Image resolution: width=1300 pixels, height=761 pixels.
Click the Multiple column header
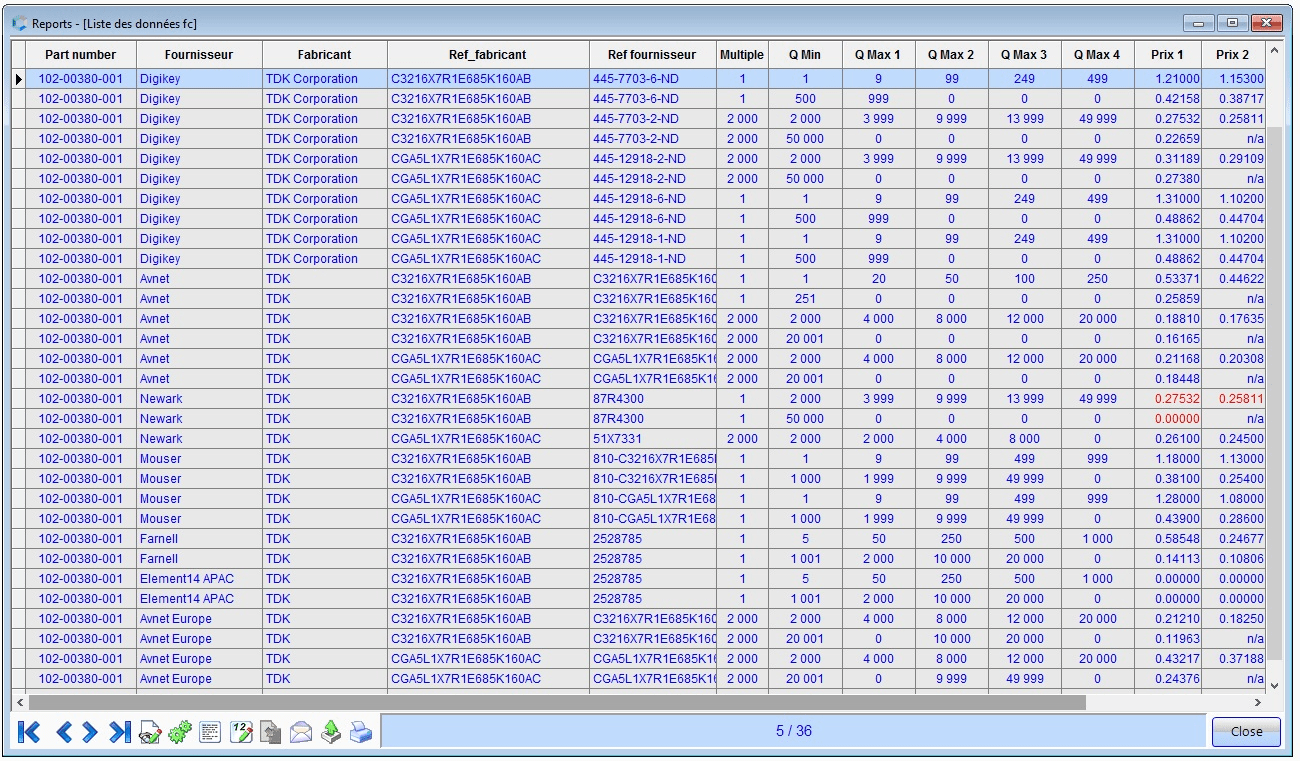point(742,55)
